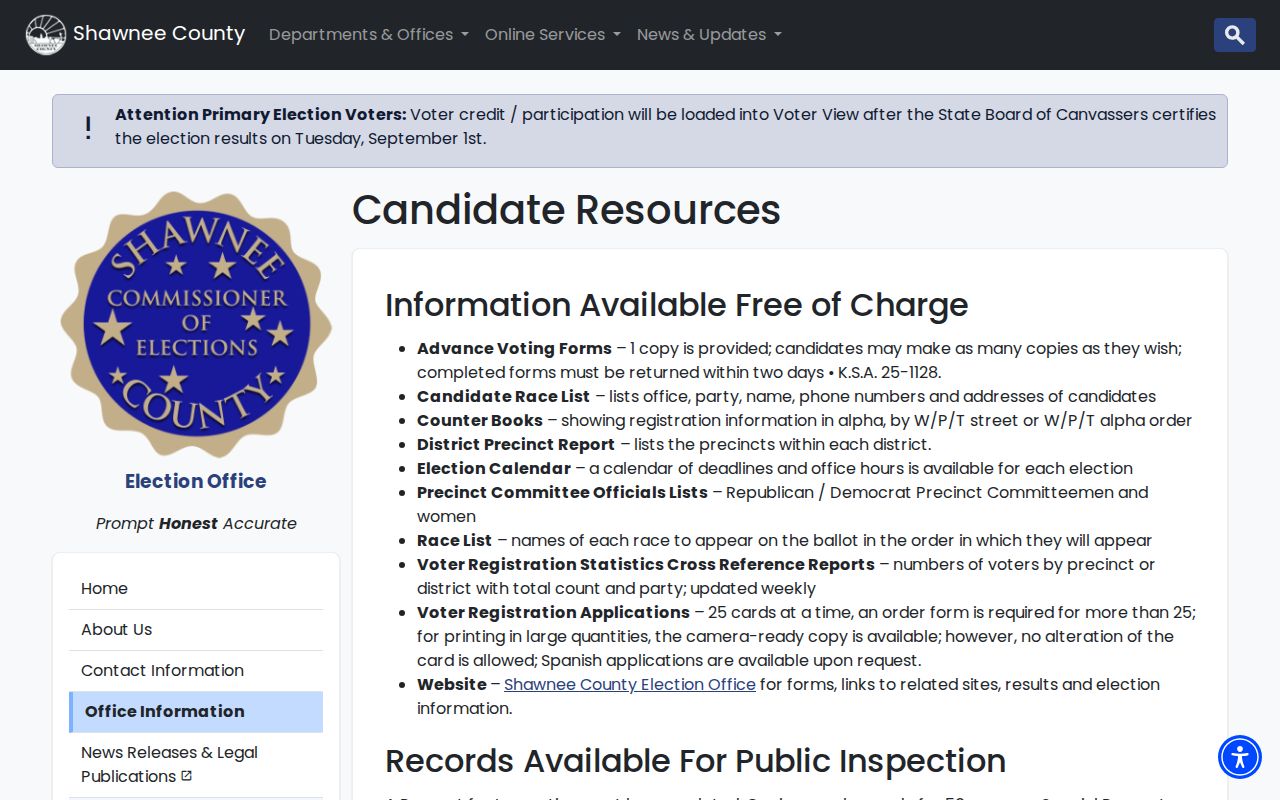Open the site search magnifier button
The image size is (1280, 800).
[1235, 35]
